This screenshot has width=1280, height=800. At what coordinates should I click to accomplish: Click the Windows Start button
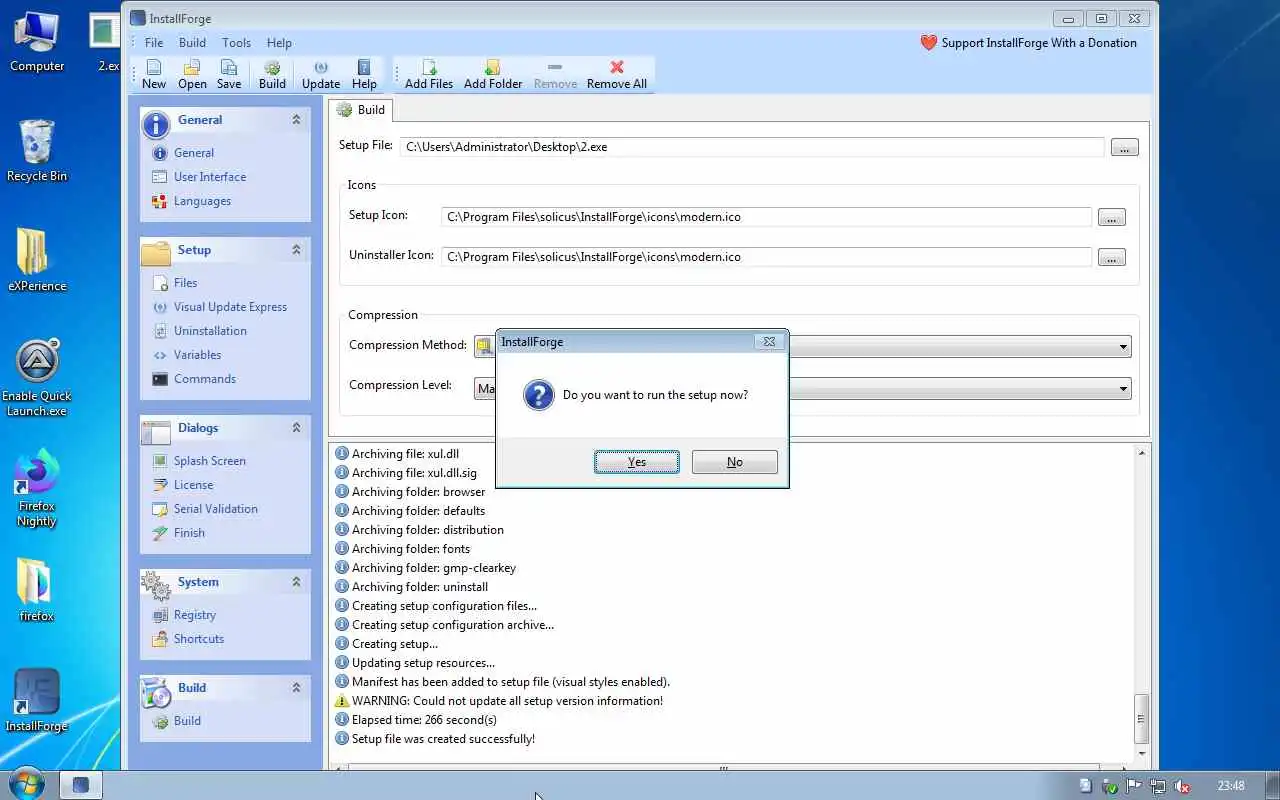point(25,784)
